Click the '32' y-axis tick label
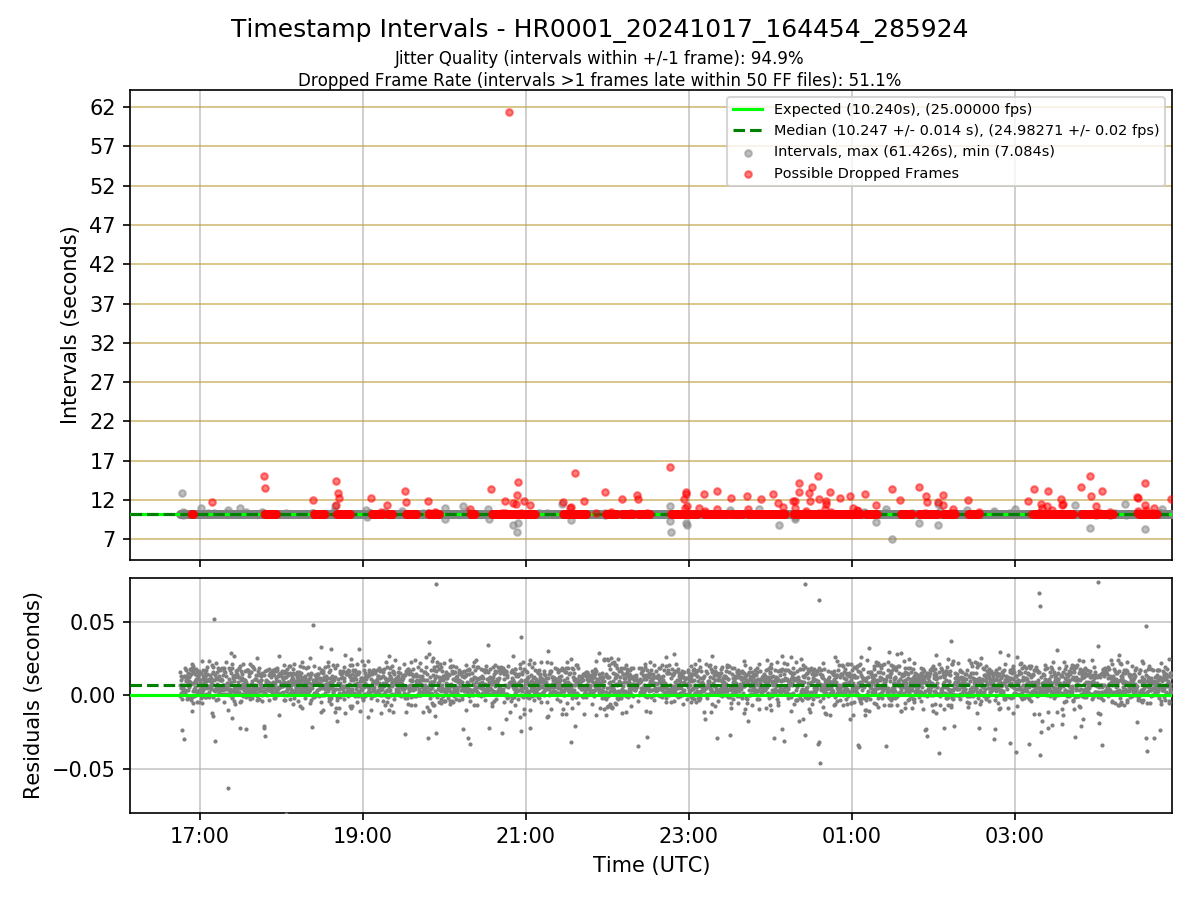1200x900 pixels. [105, 343]
